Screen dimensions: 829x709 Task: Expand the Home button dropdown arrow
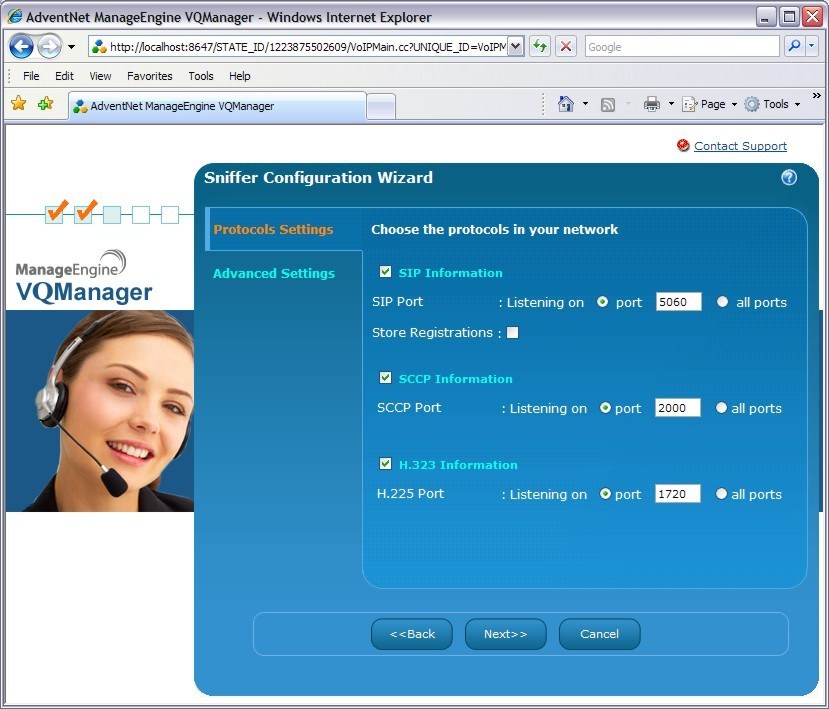(x=585, y=104)
